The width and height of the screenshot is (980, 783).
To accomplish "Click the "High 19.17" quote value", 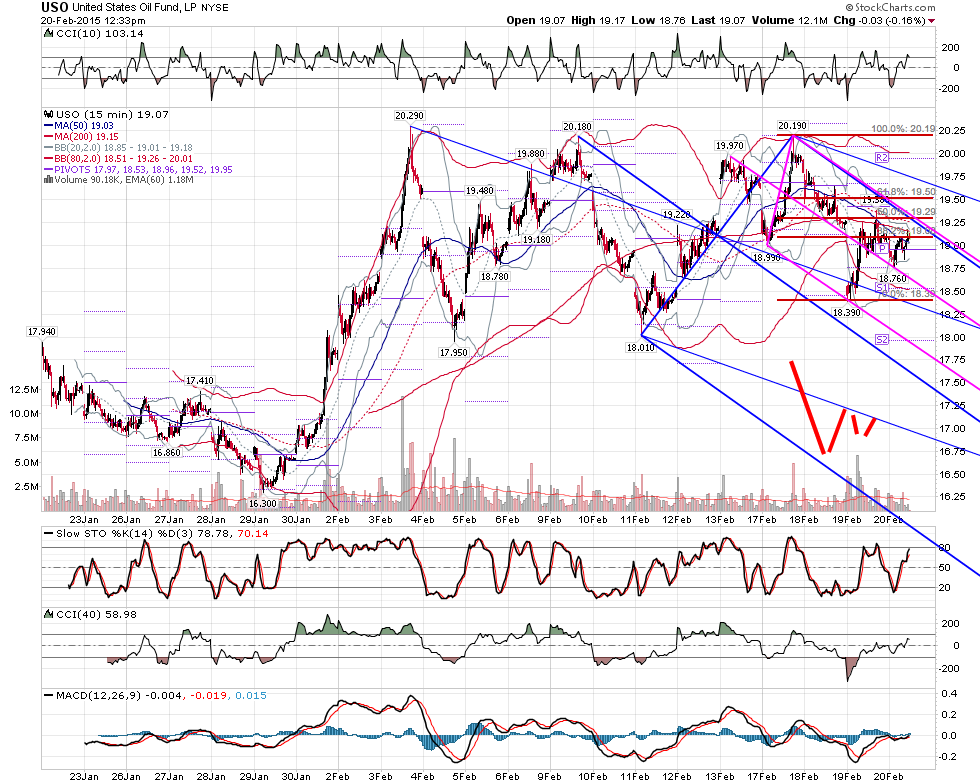I will pyautogui.click(x=598, y=21).
